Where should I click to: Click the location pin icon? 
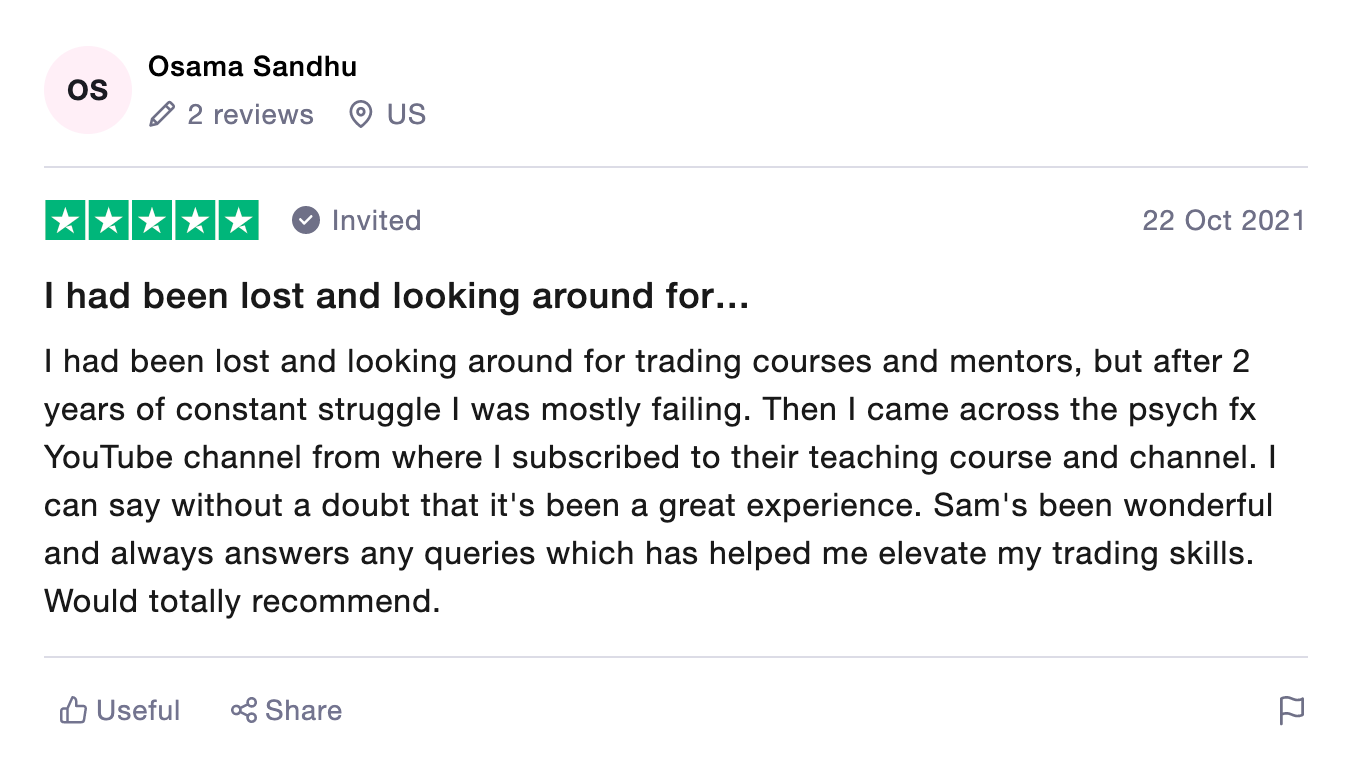360,115
